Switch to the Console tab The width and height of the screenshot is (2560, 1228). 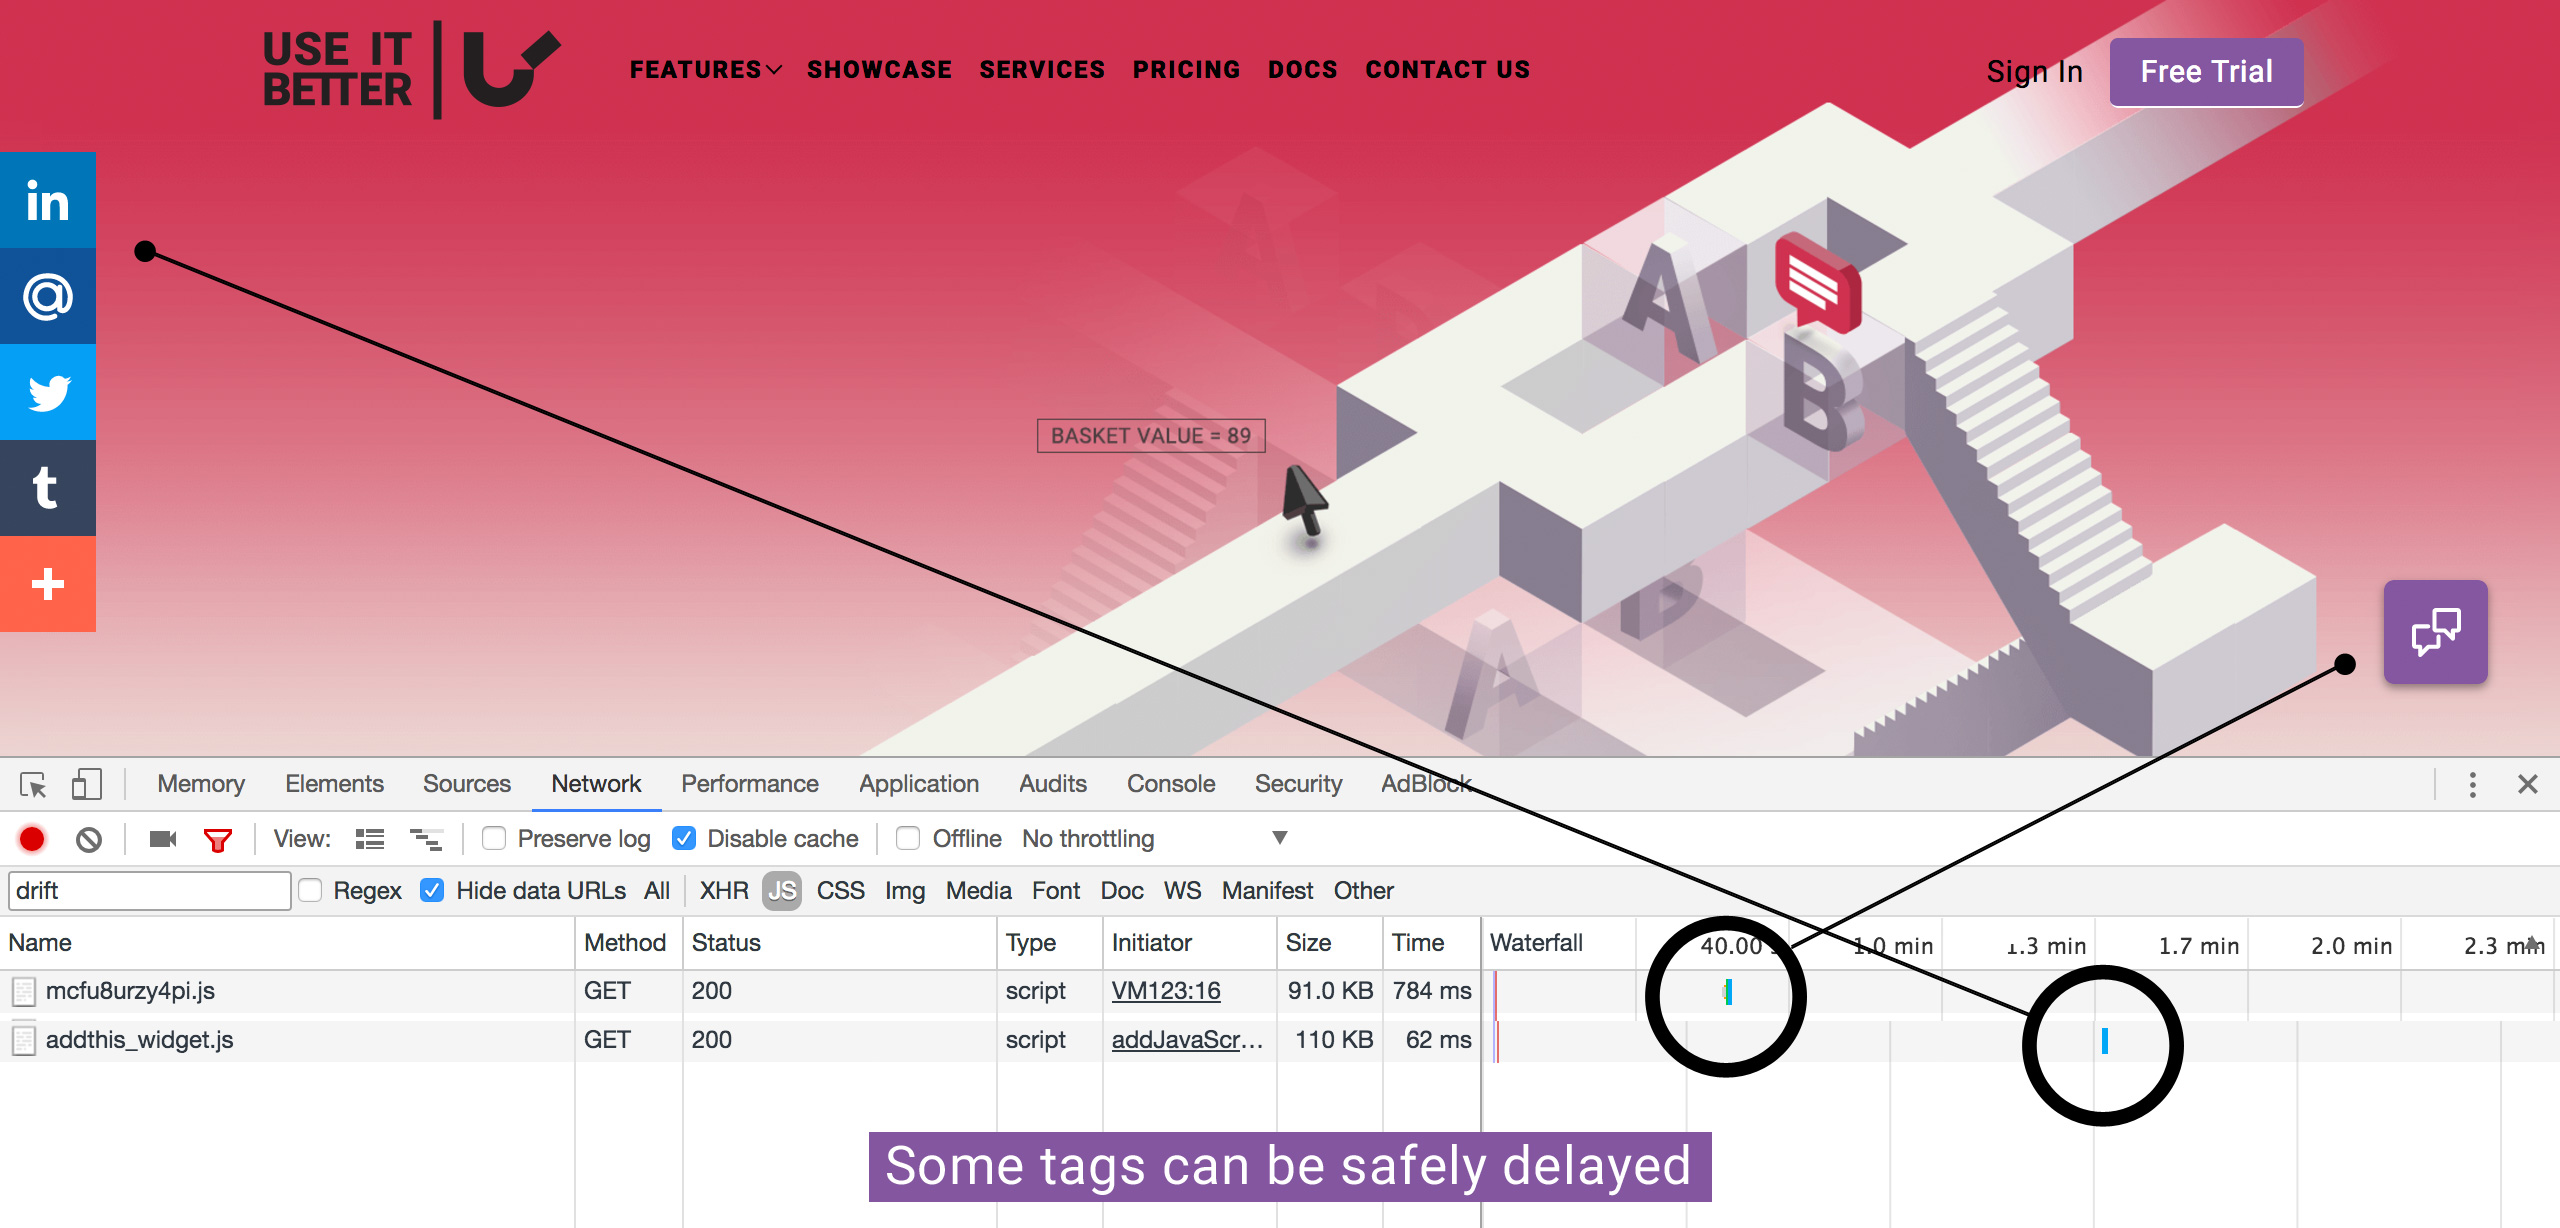tap(1171, 787)
